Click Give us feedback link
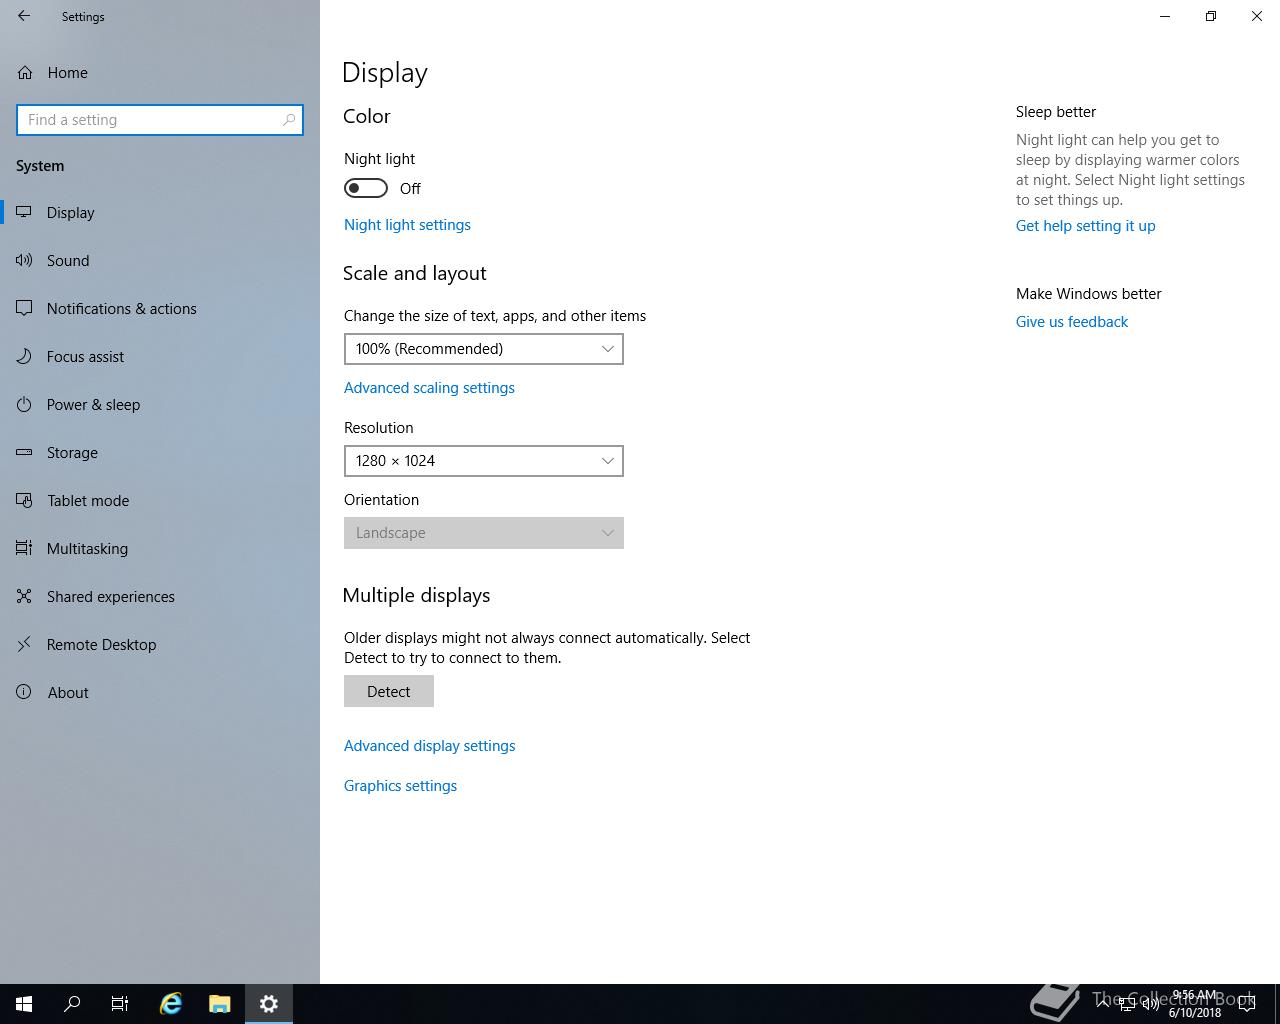The height and width of the screenshot is (1024, 1280). pos(1072,322)
